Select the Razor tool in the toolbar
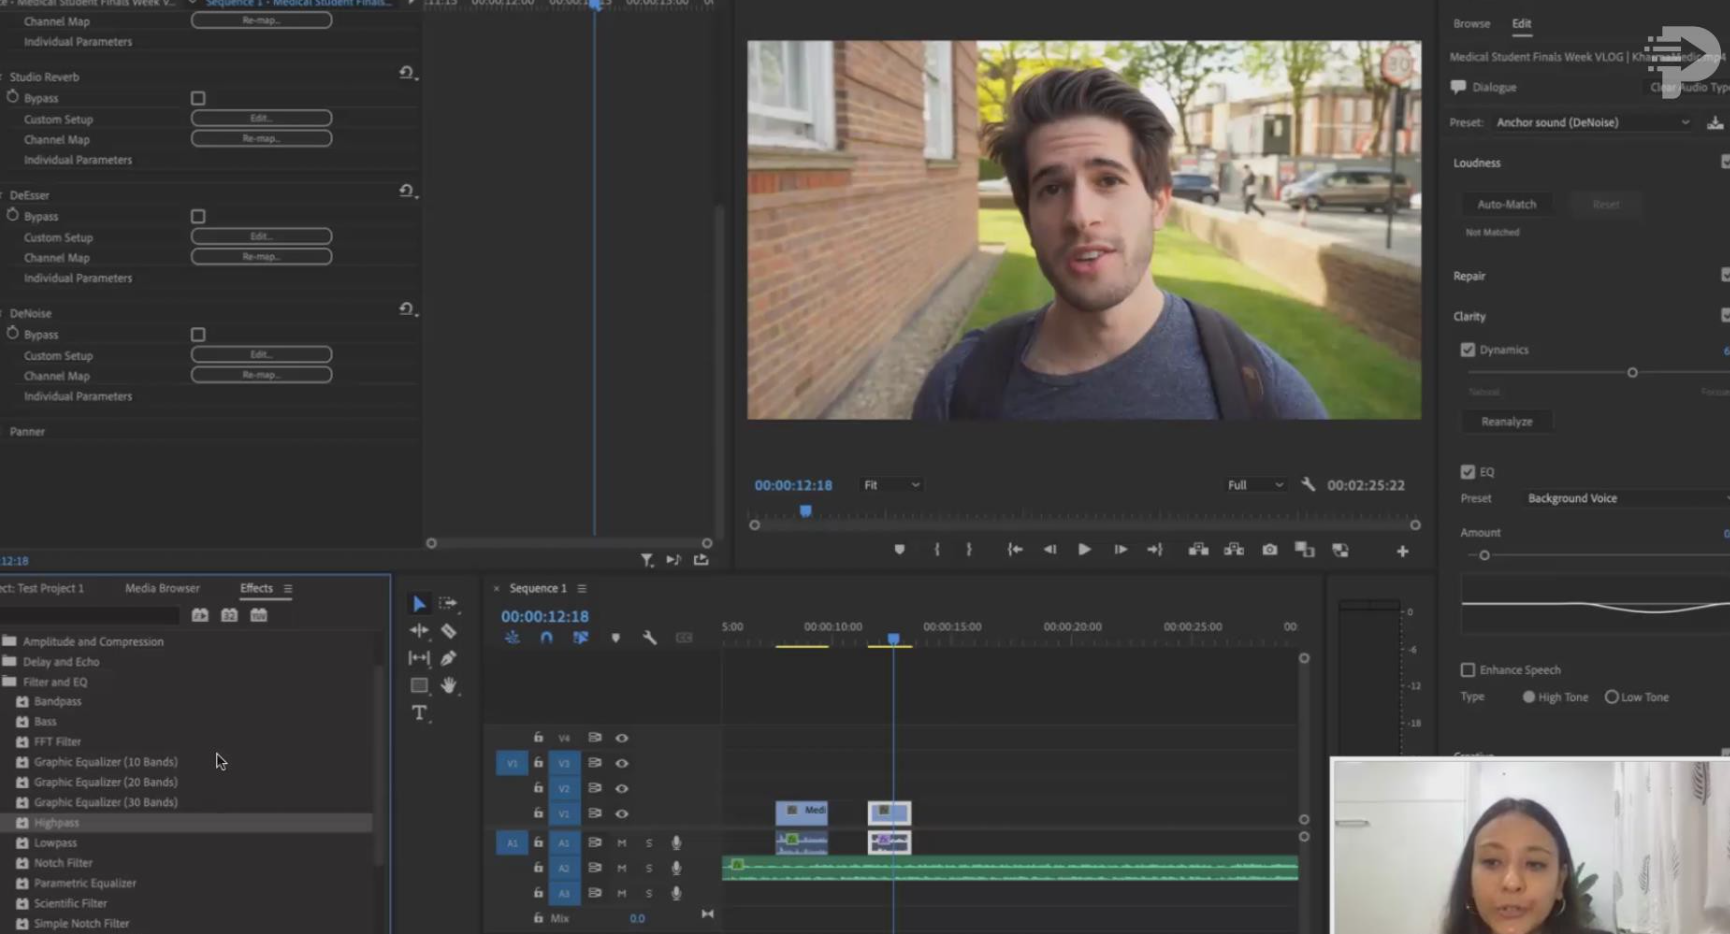Image resolution: width=1730 pixels, height=934 pixels. pyautogui.click(x=449, y=631)
